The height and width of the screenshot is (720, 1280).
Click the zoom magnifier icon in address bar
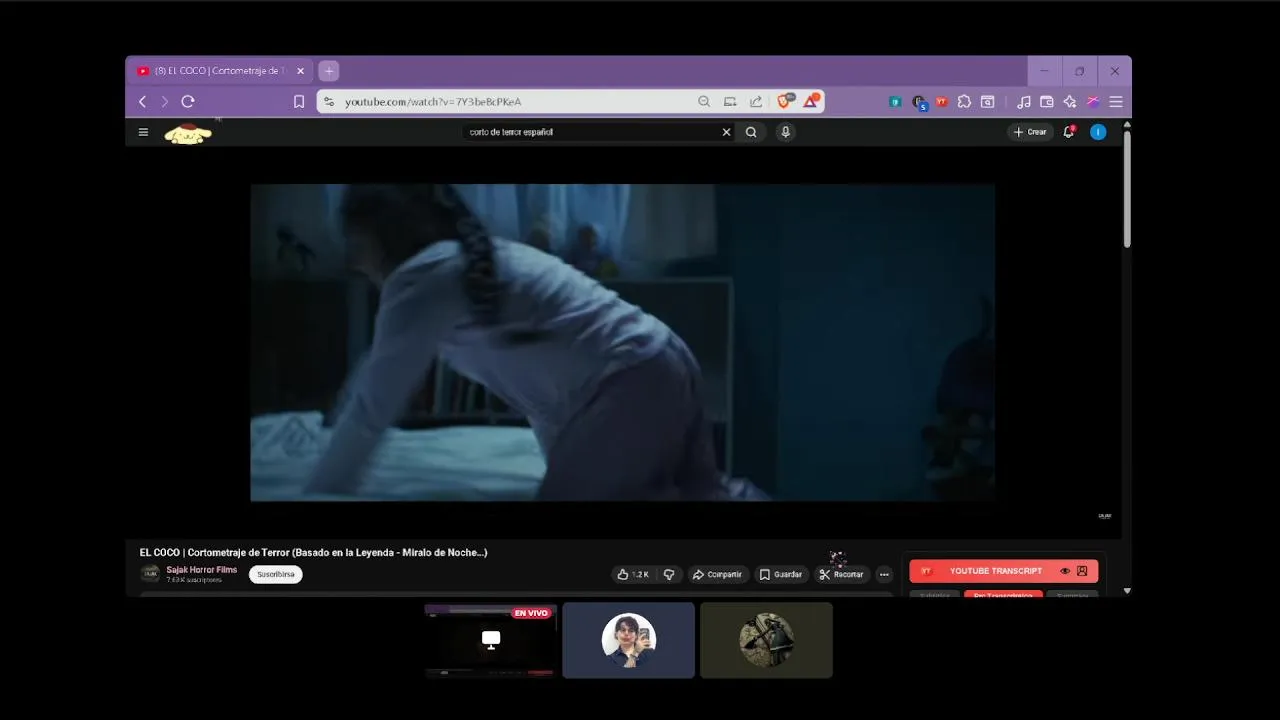704,101
